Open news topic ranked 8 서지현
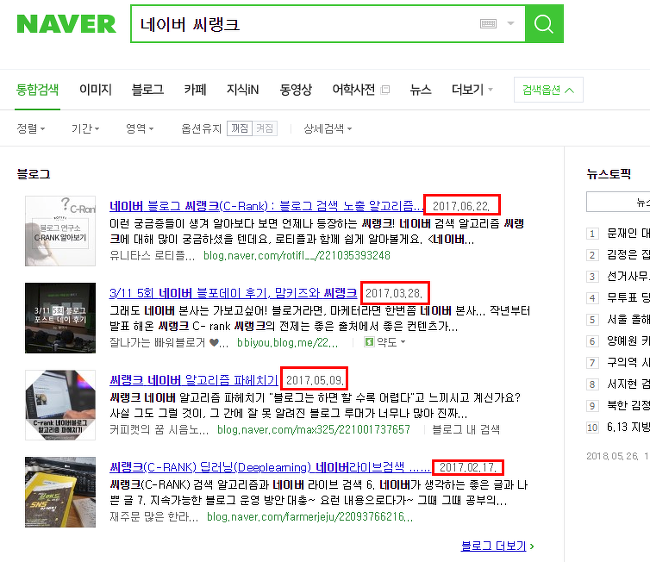 point(628,384)
